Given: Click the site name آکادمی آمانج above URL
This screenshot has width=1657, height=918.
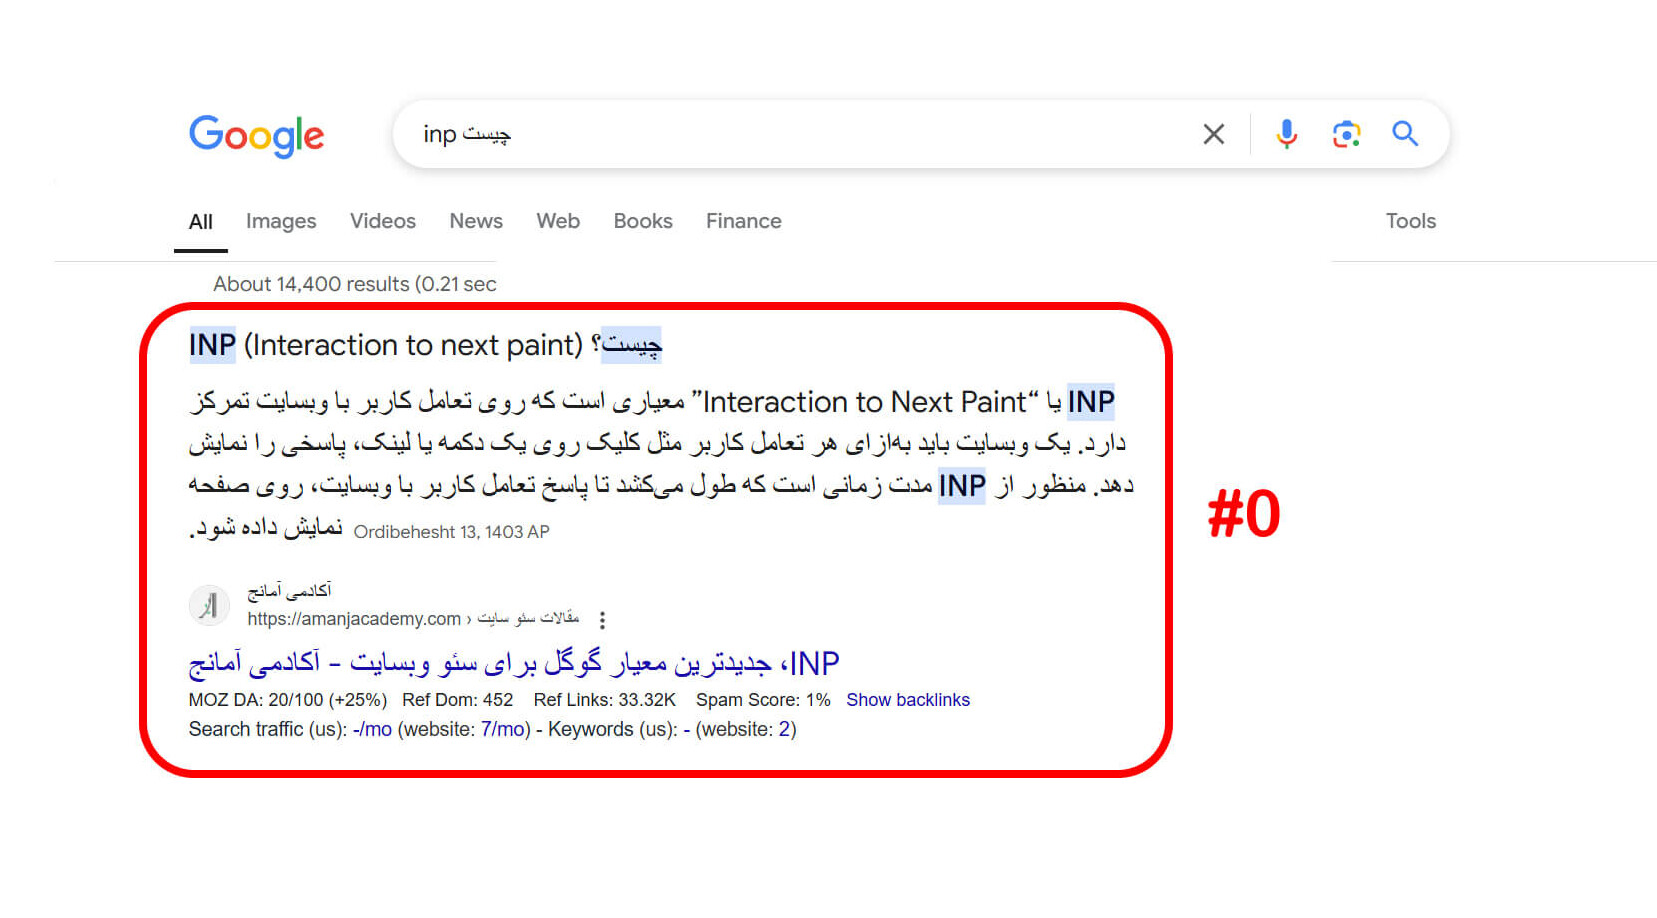Looking at the screenshot, I should (289, 591).
